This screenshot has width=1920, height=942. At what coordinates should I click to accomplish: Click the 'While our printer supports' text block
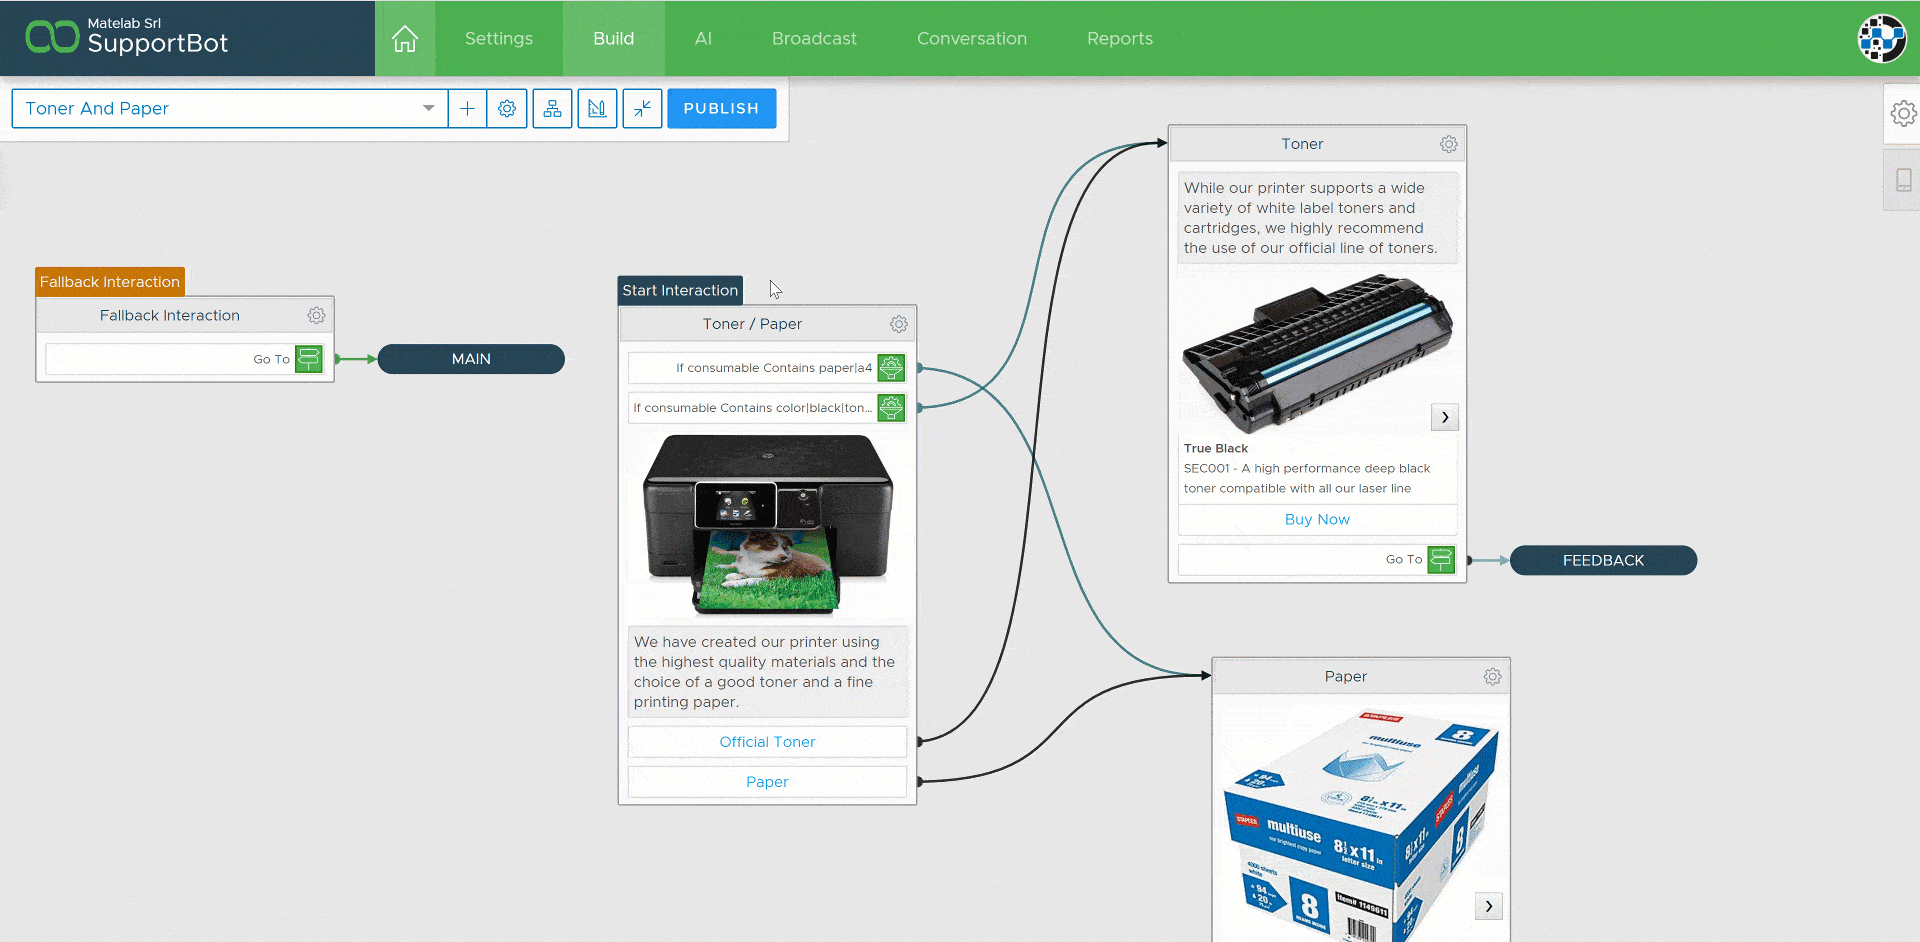coord(1317,218)
